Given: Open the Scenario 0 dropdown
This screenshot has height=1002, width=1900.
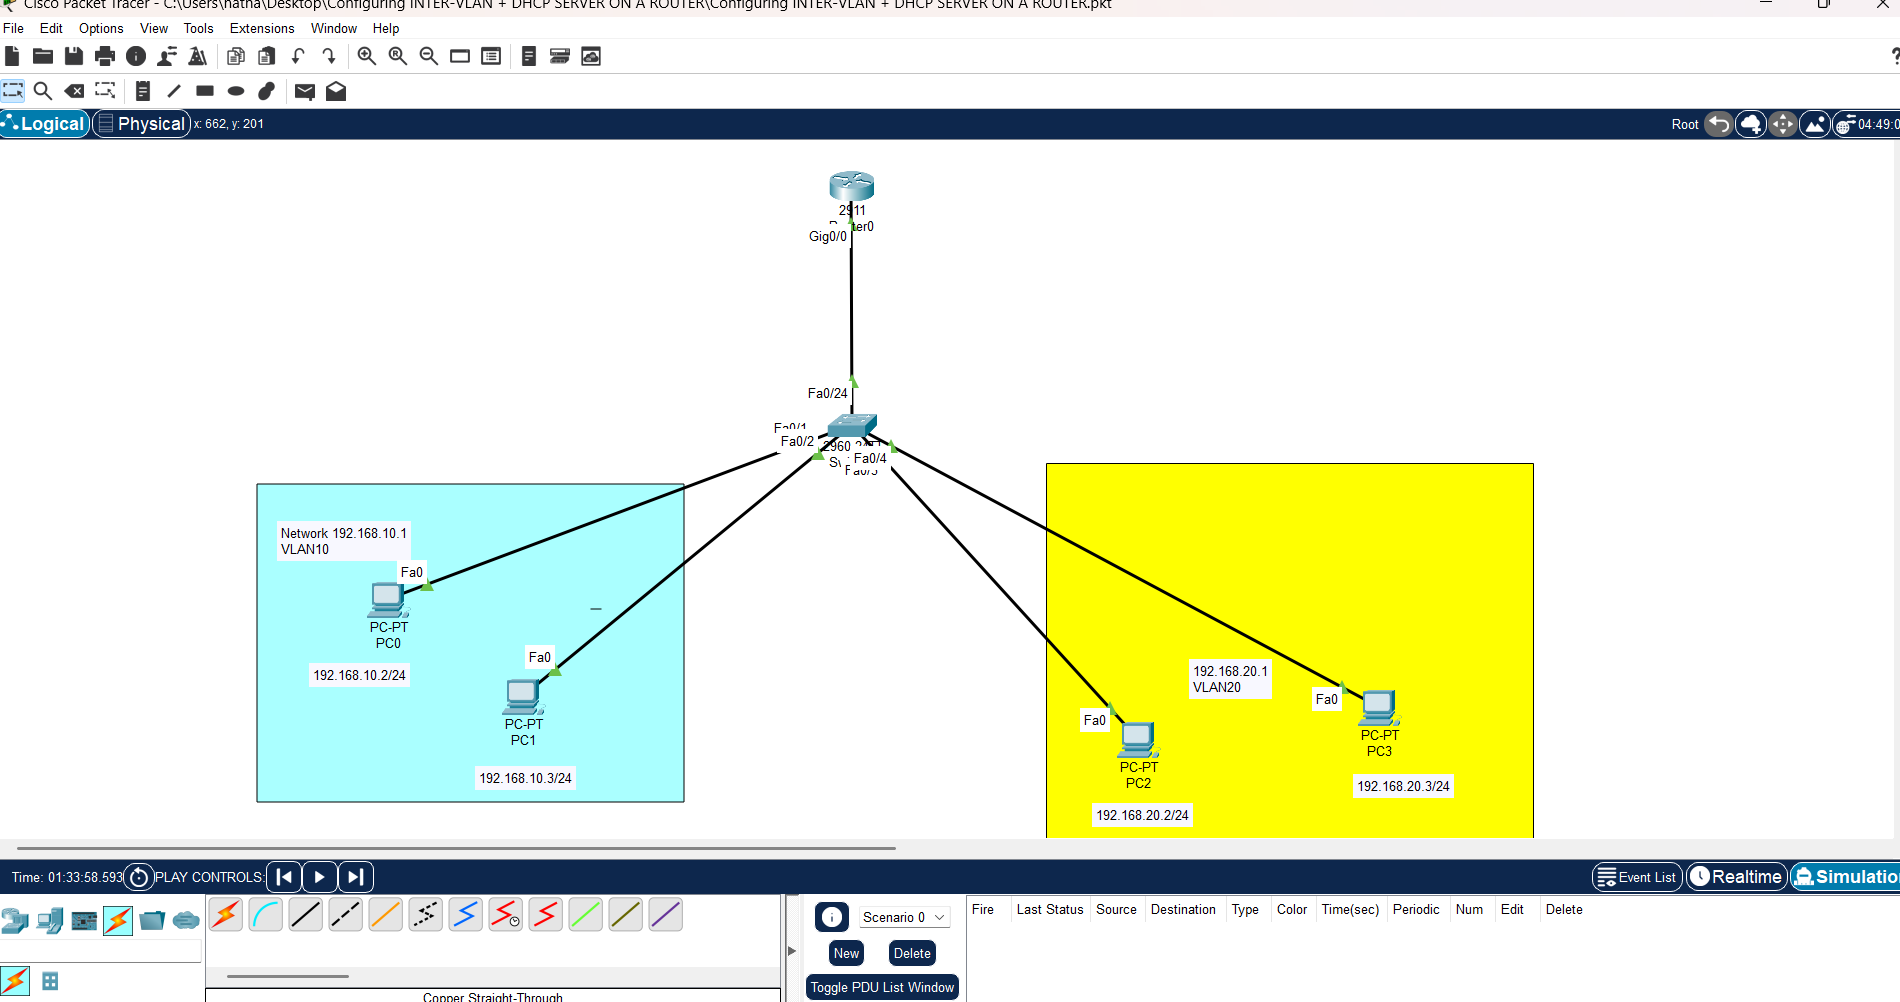Looking at the screenshot, I should tap(903, 917).
